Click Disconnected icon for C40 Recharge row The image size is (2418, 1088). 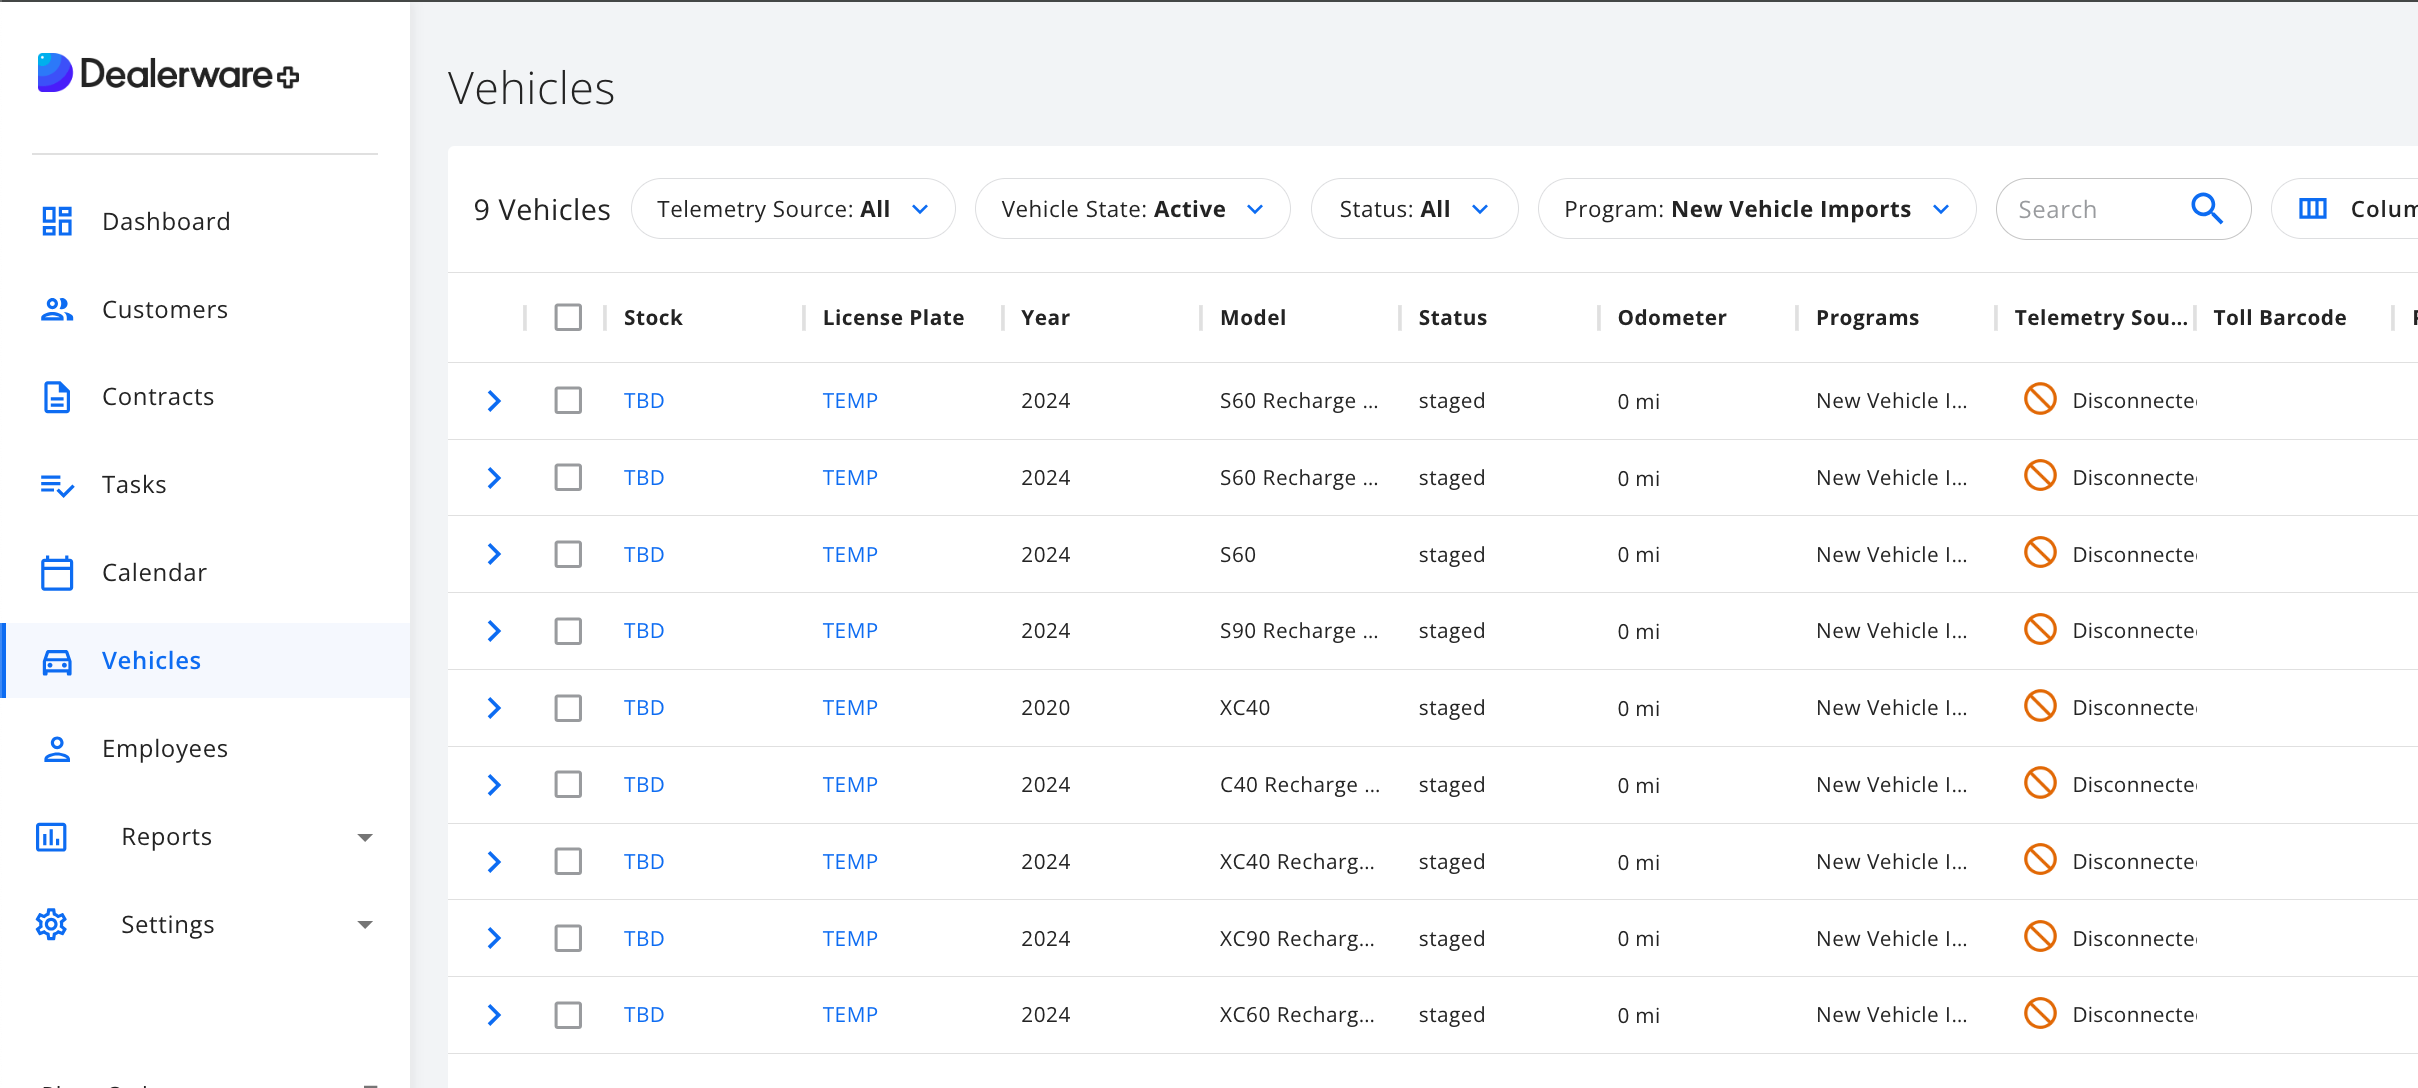[2040, 782]
